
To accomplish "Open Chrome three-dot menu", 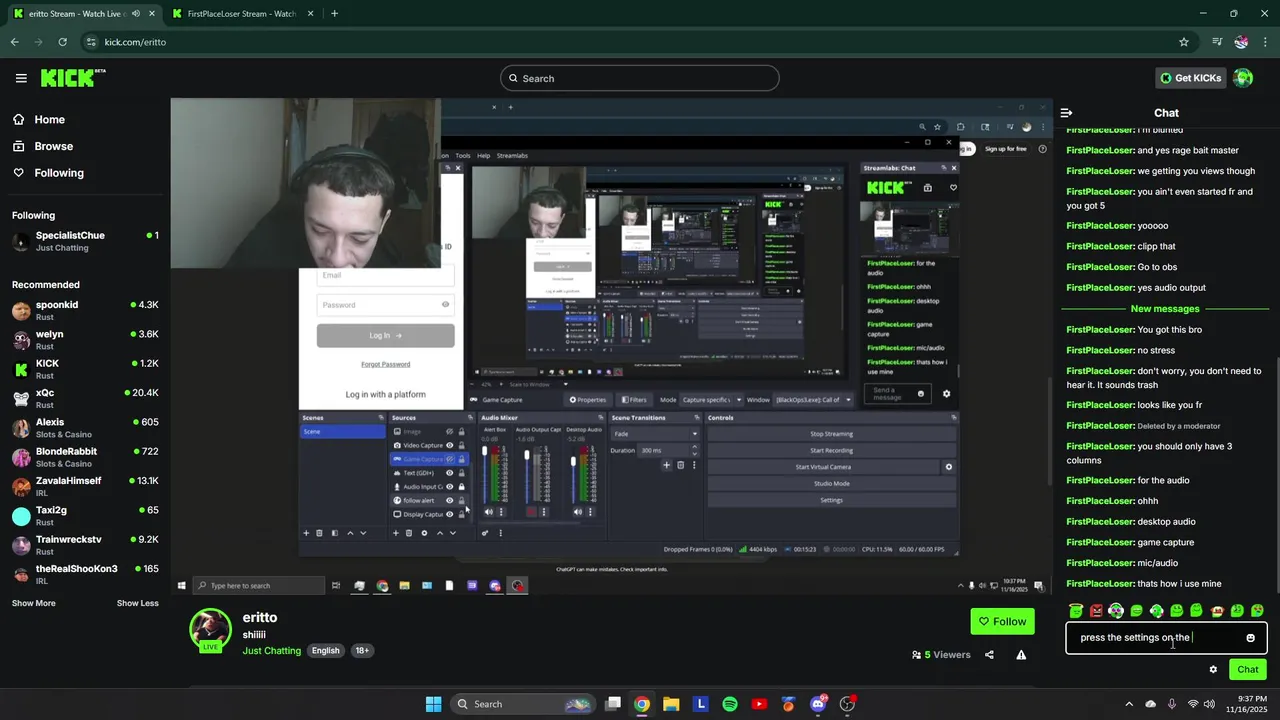I will [1266, 42].
